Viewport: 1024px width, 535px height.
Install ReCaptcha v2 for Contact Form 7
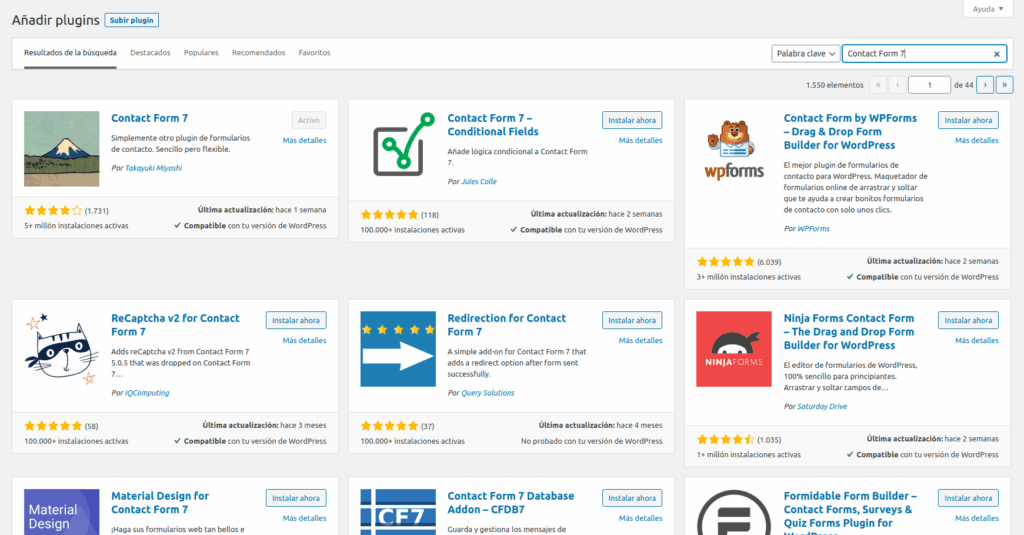click(296, 320)
